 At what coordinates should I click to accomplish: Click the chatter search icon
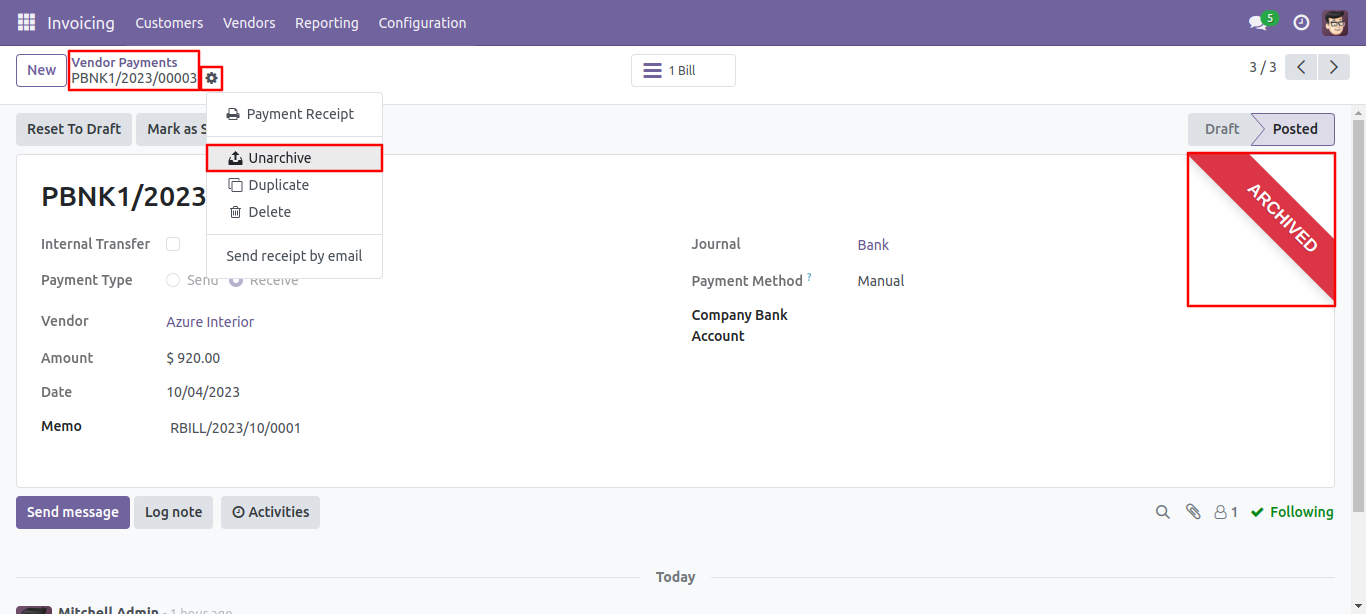click(x=1162, y=512)
